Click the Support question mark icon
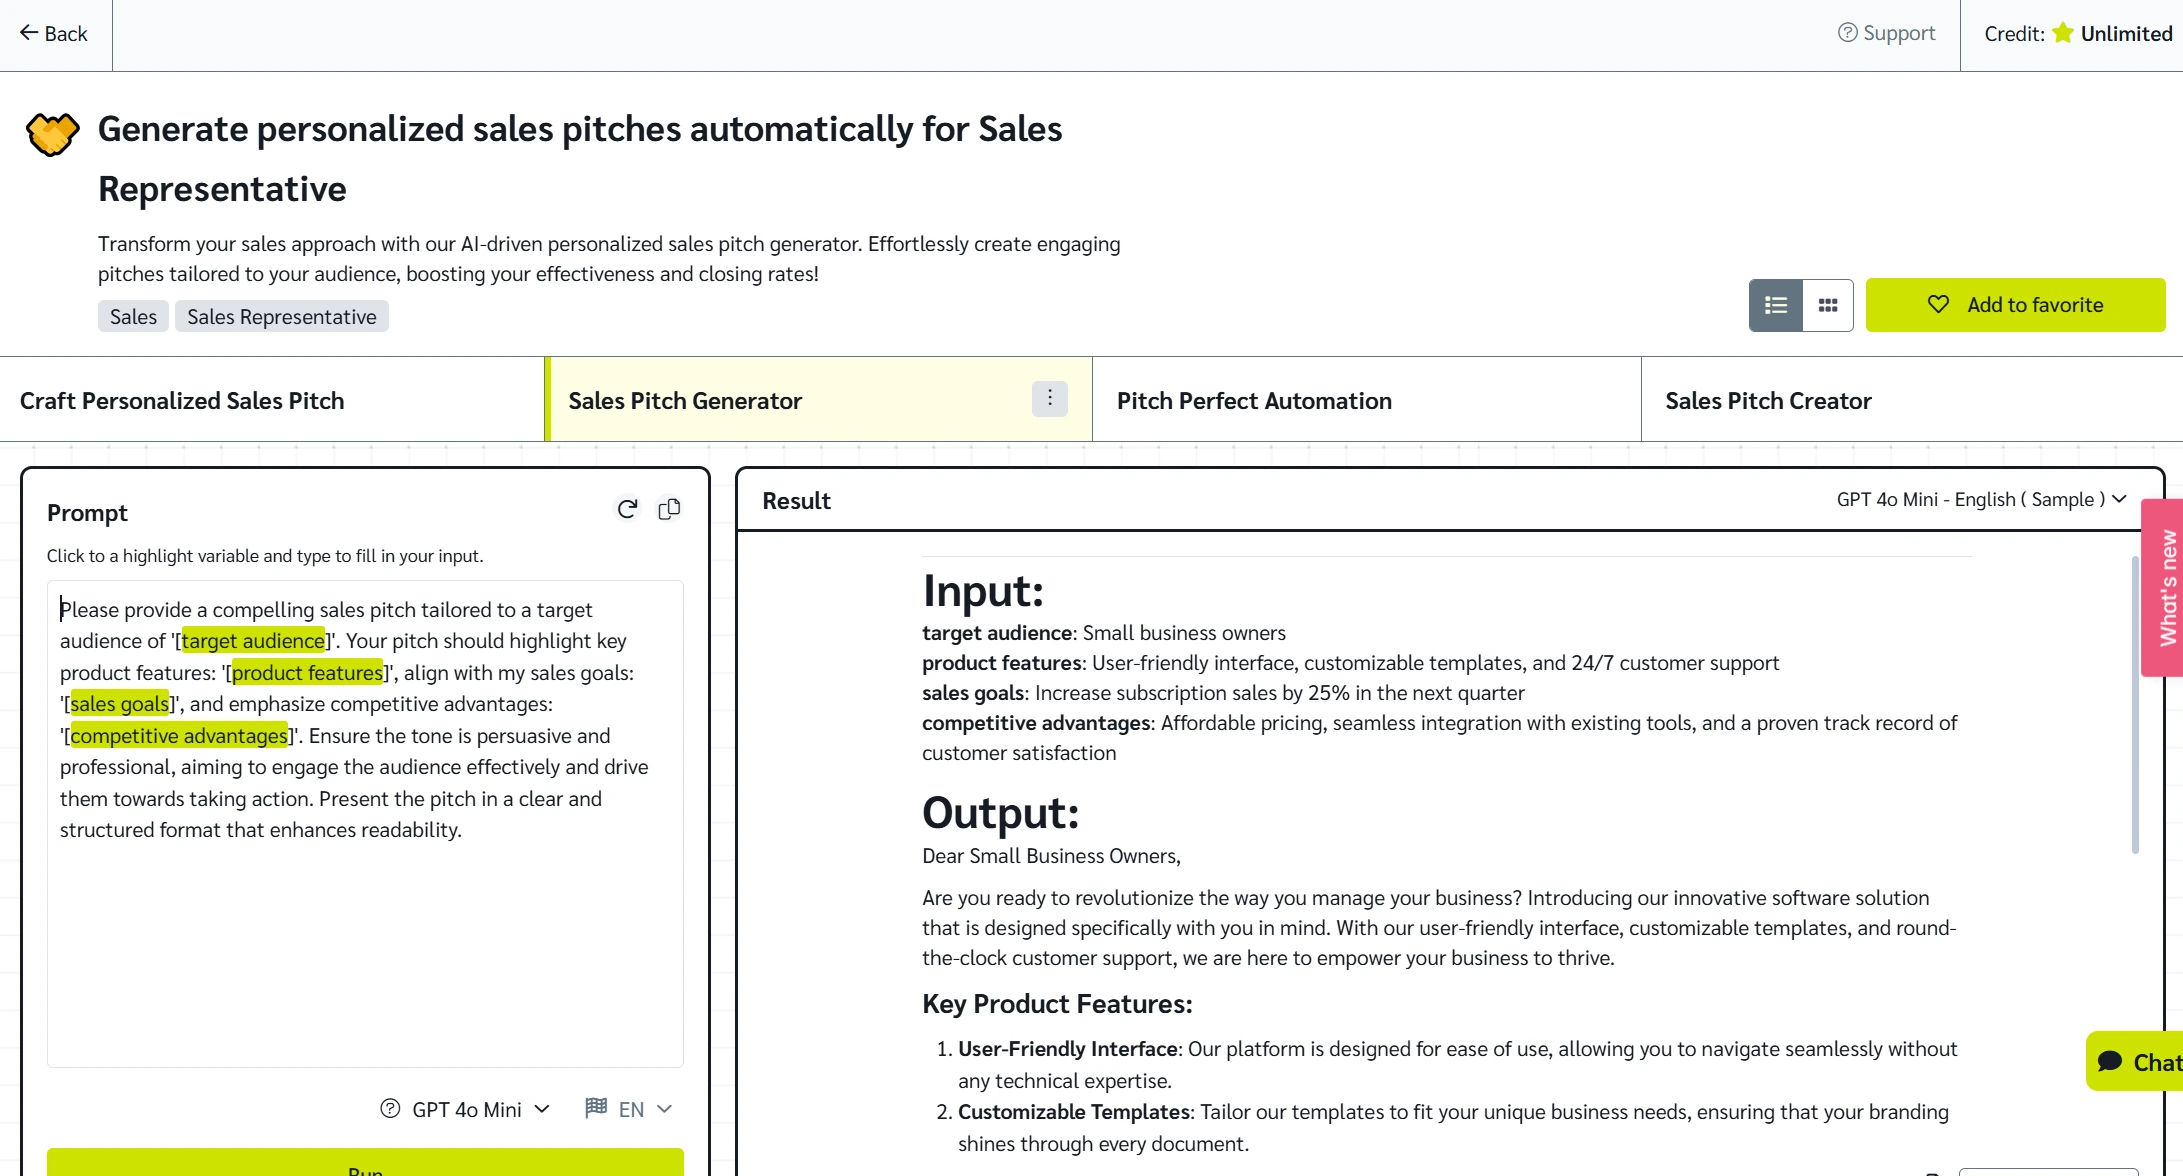 1847,33
